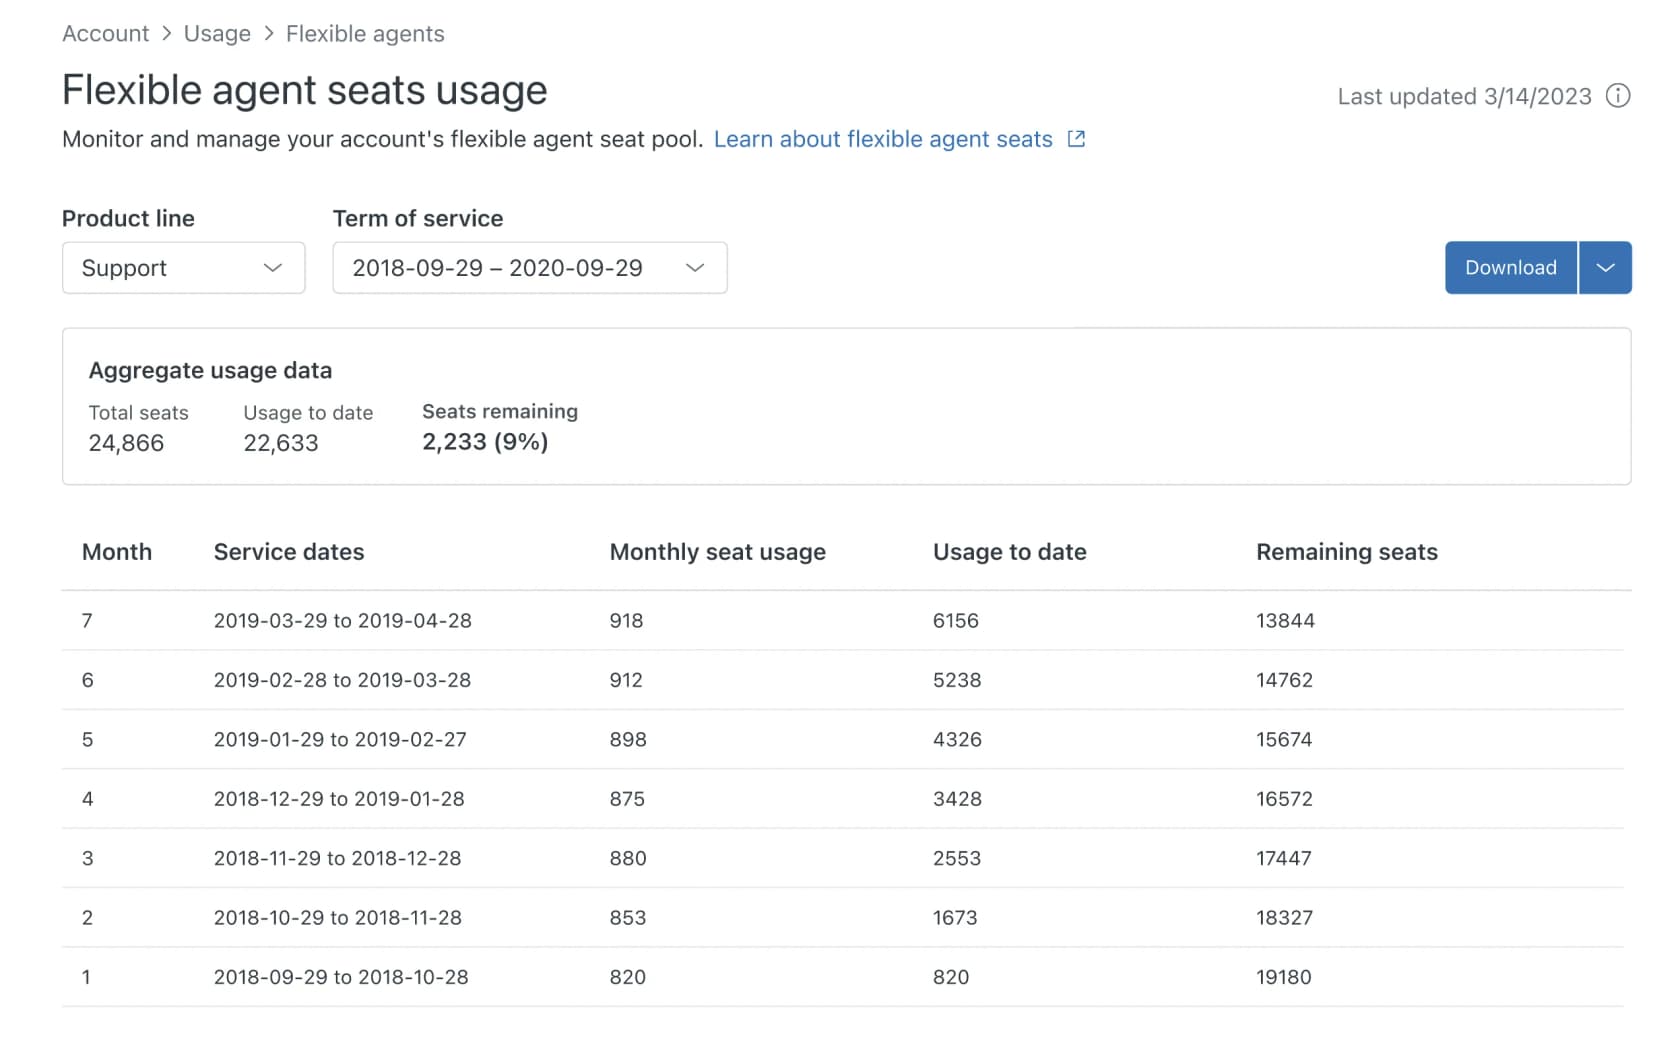
Task: Click the Remaining seats column header
Action: pyautogui.click(x=1347, y=552)
